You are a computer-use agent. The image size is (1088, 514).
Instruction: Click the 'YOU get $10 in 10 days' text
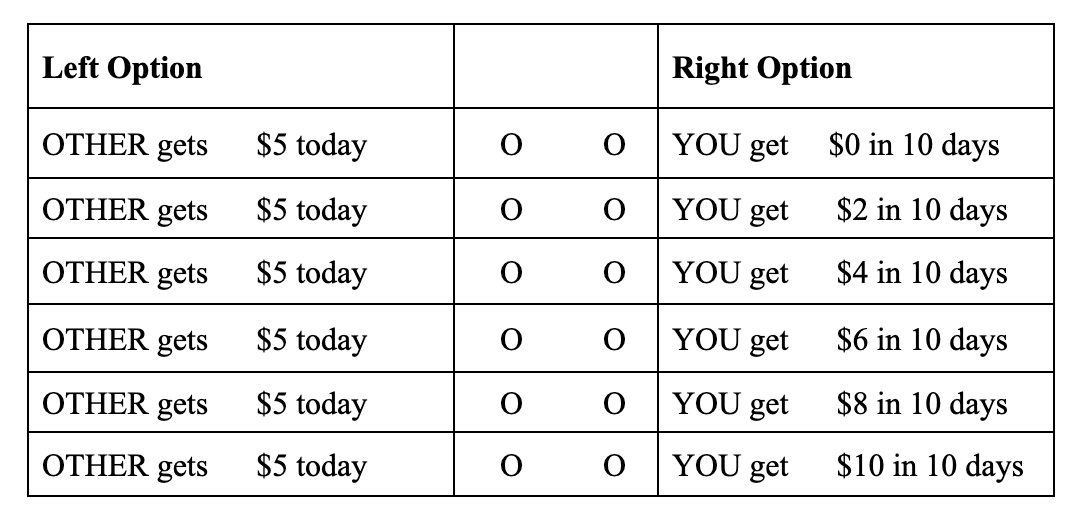[848, 467]
